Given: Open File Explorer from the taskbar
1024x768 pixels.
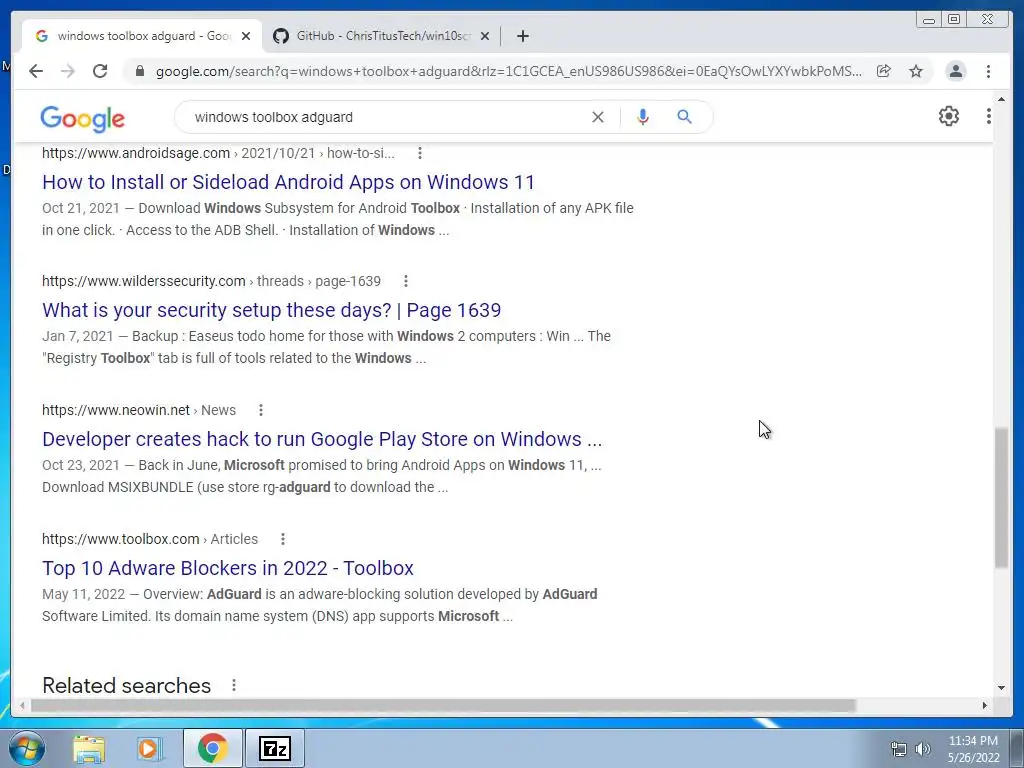Looking at the screenshot, I should coord(89,748).
